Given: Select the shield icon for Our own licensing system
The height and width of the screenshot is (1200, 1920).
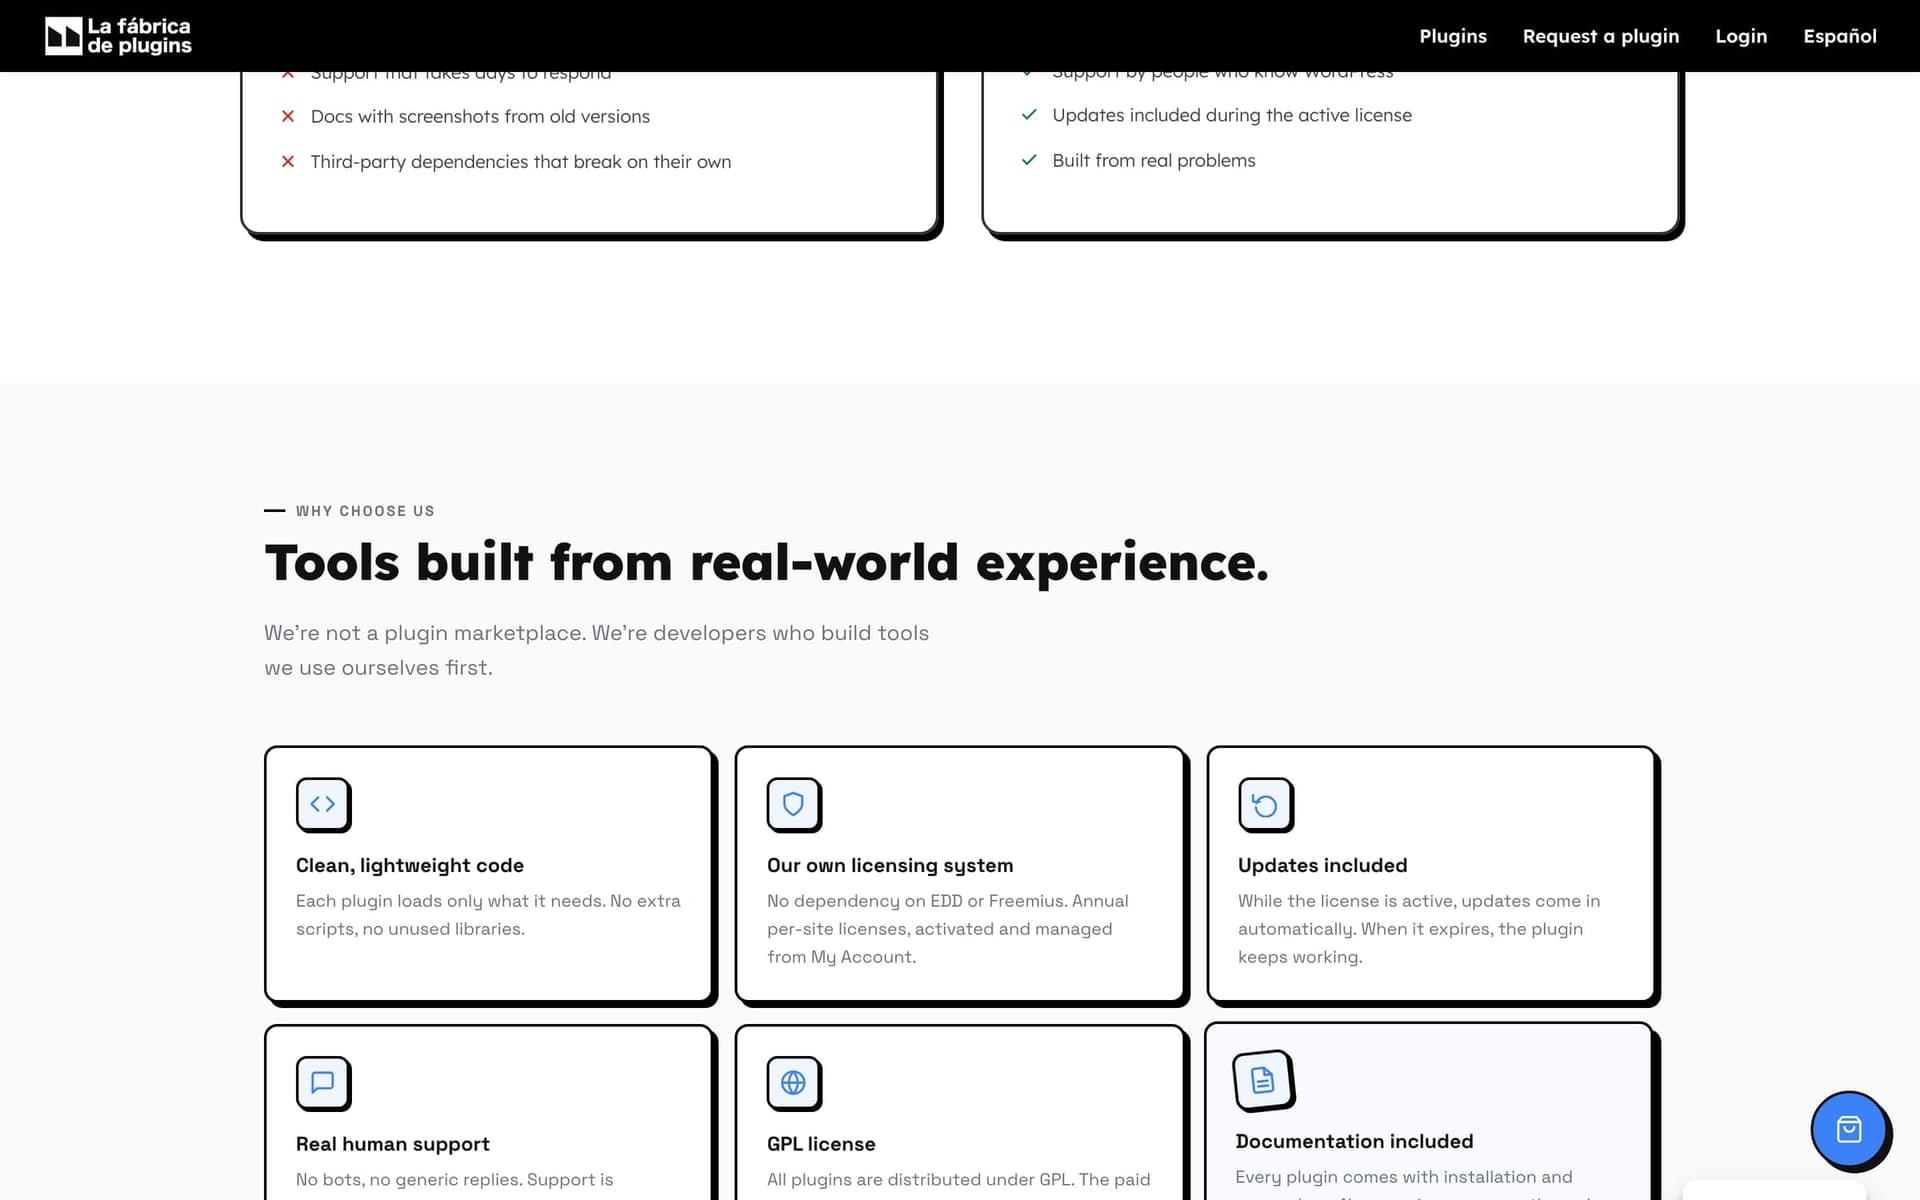Looking at the screenshot, I should tap(793, 804).
